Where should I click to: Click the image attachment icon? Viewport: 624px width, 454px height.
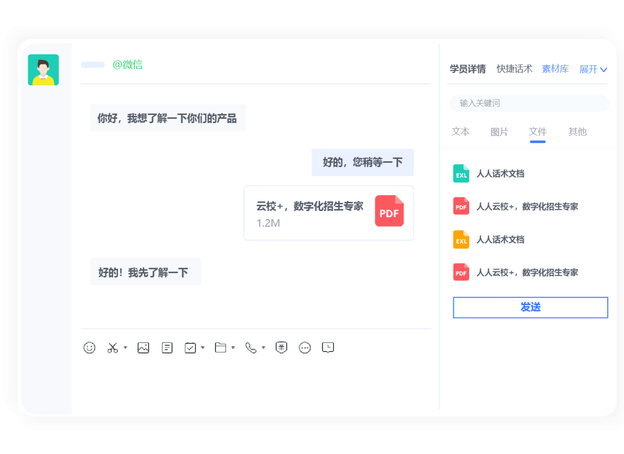(143, 348)
